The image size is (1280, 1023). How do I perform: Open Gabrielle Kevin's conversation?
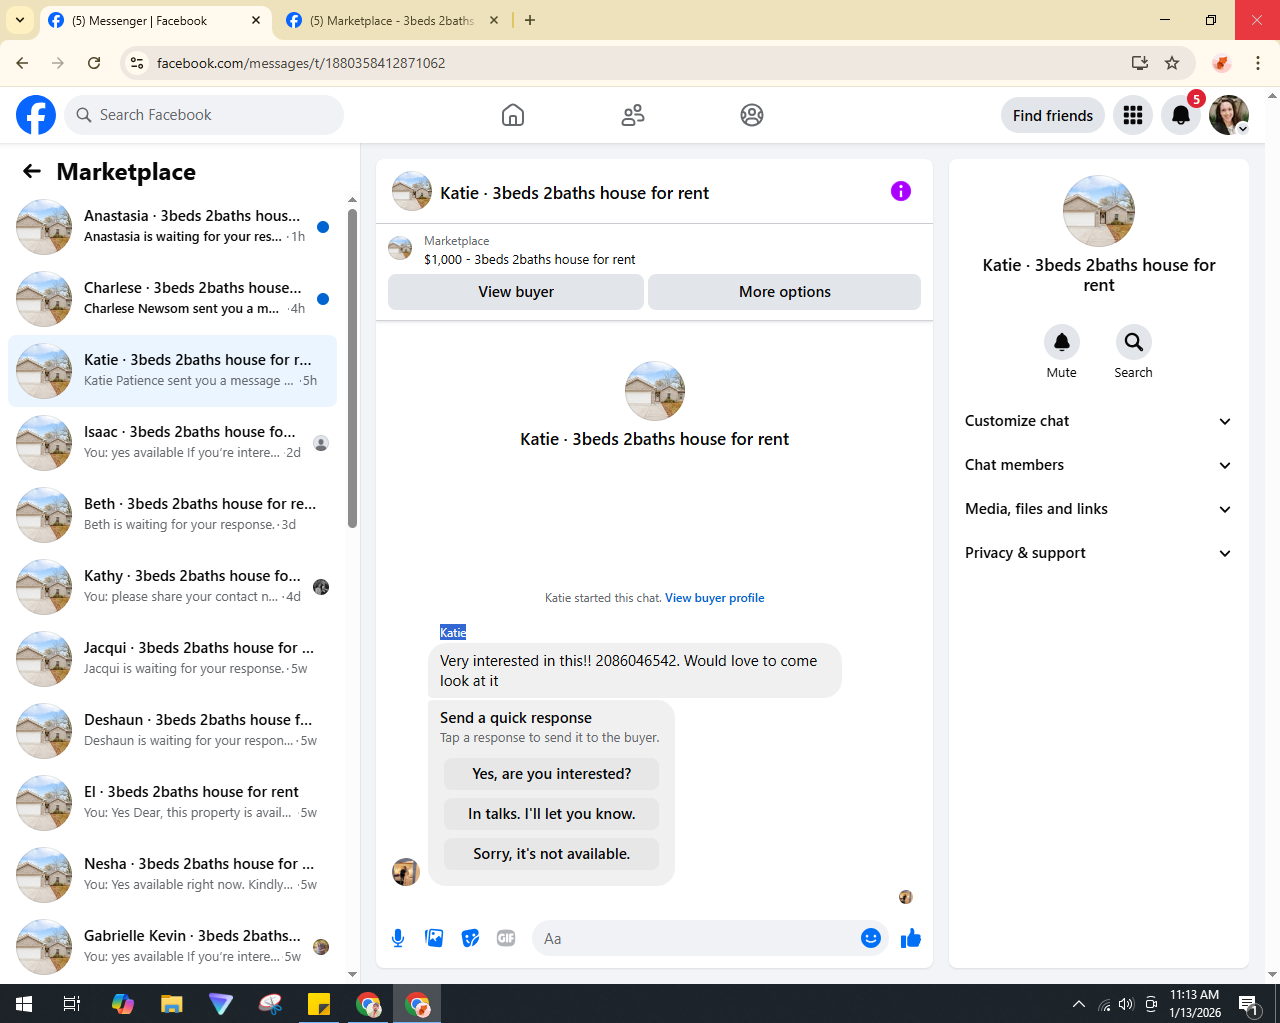pos(172,947)
